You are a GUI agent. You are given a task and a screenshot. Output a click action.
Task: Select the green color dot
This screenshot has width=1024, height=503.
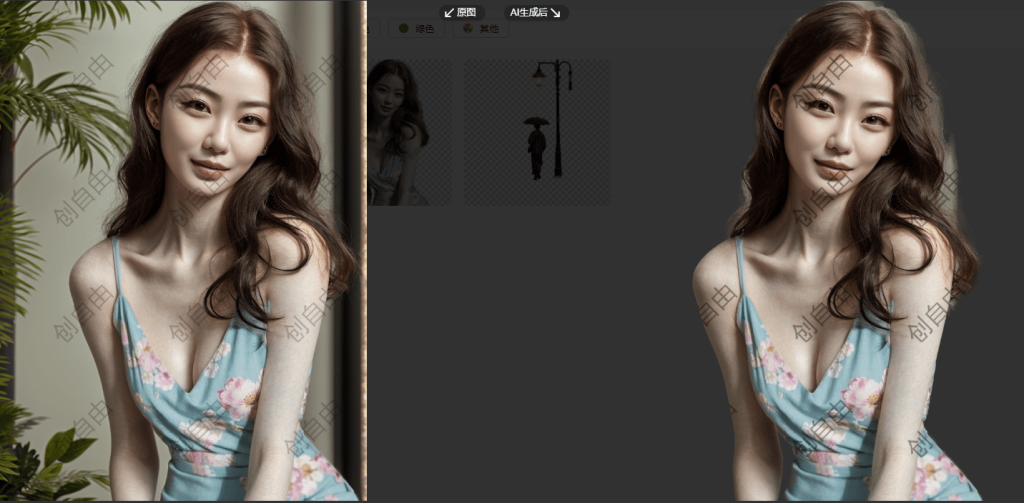tap(404, 29)
